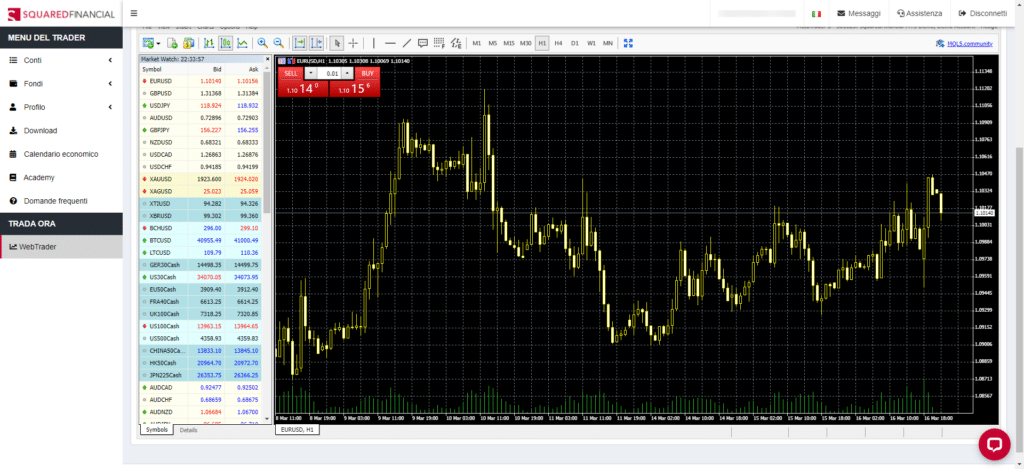
Task: Expand the Conti menu
Action: pyautogui.click(x=61, y=60)
